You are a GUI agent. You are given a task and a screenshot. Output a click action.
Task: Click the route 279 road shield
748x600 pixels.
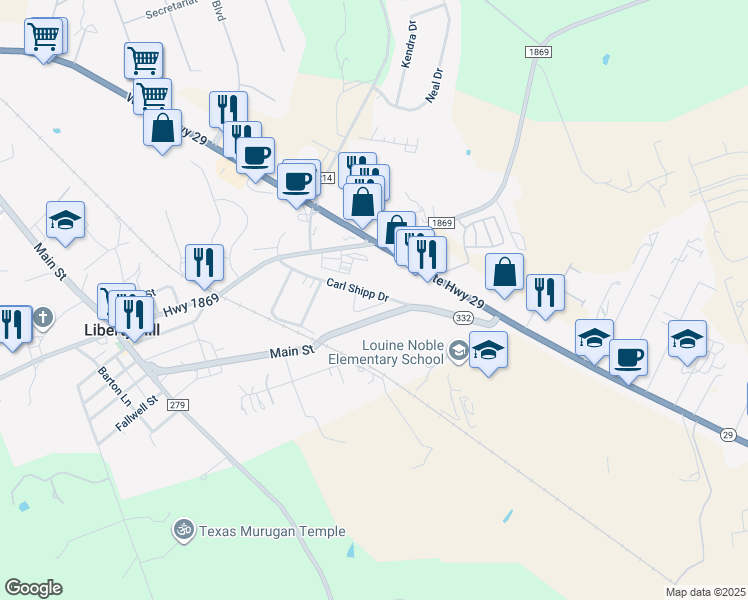click(177, 405)
